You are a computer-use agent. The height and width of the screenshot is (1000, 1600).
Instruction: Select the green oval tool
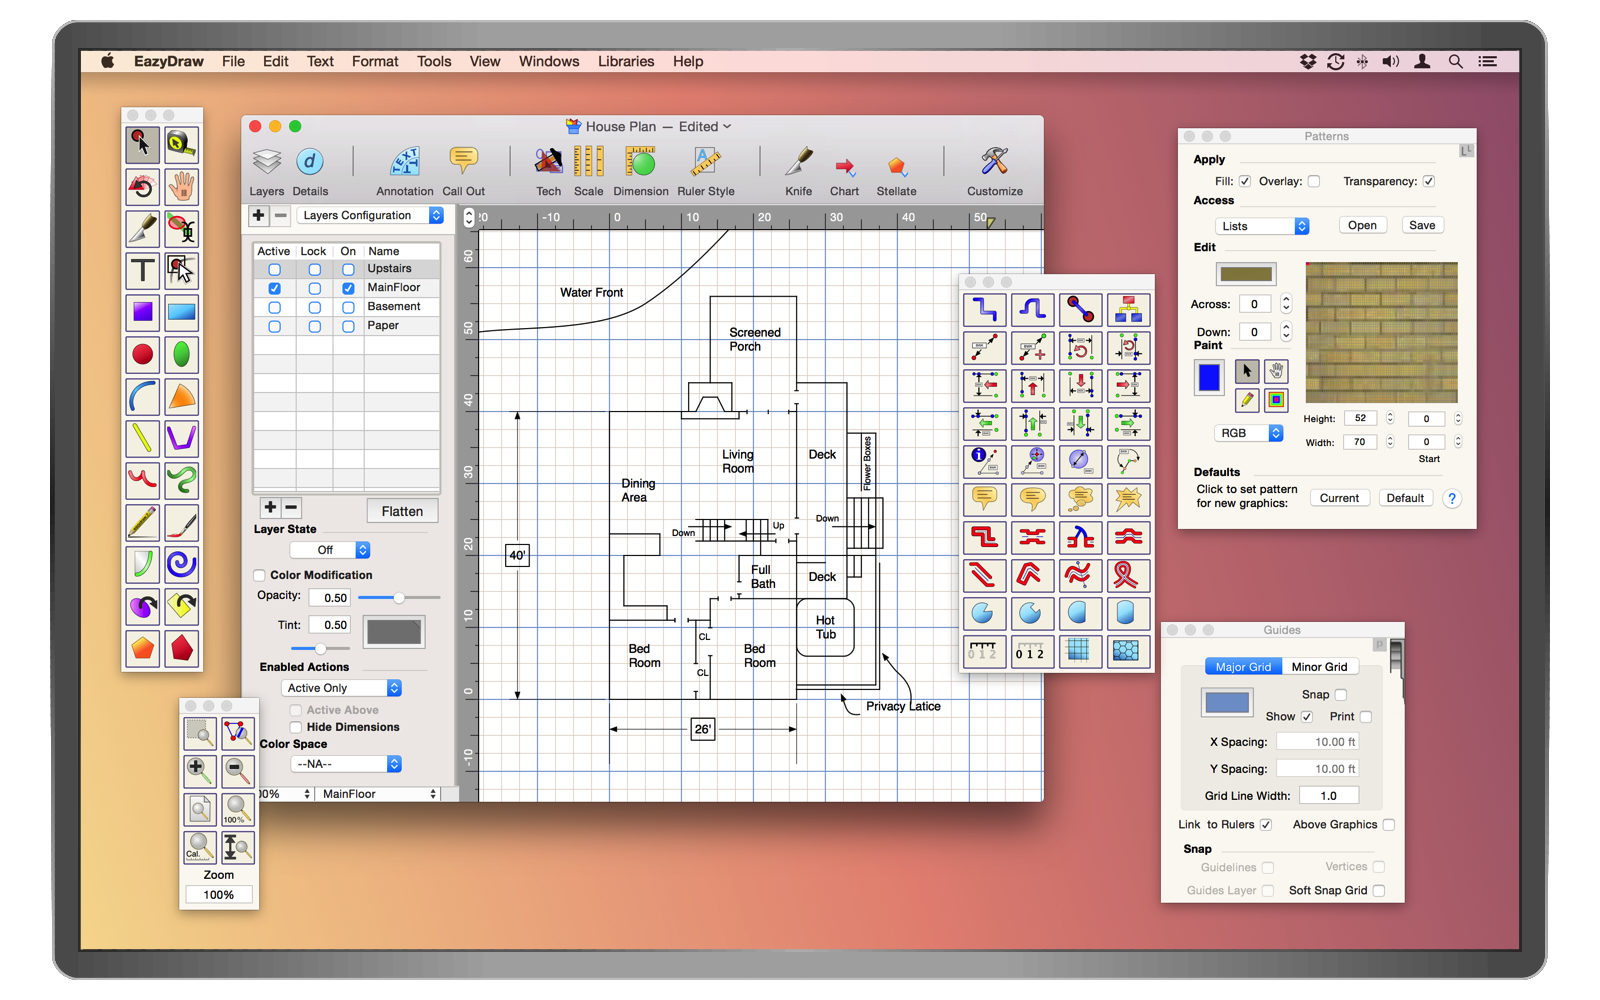click(181, 354)
